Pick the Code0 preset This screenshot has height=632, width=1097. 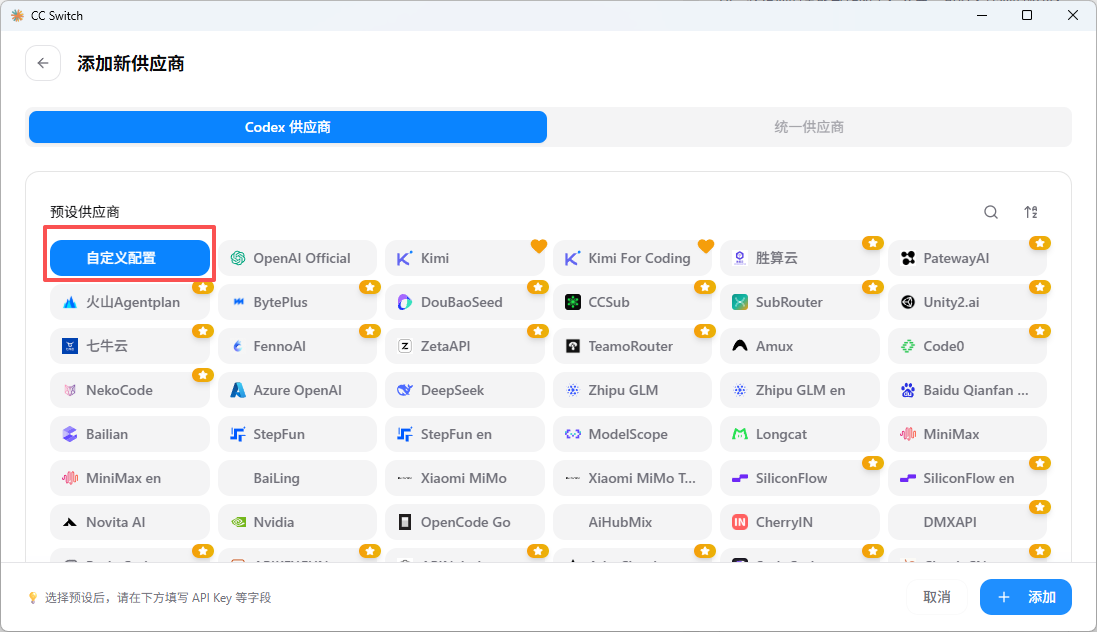click(968, 346)
